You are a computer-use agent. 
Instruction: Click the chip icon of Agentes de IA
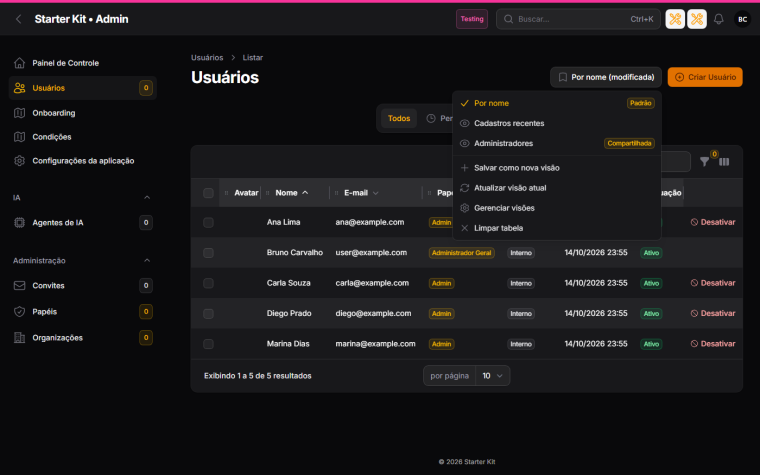19,222
